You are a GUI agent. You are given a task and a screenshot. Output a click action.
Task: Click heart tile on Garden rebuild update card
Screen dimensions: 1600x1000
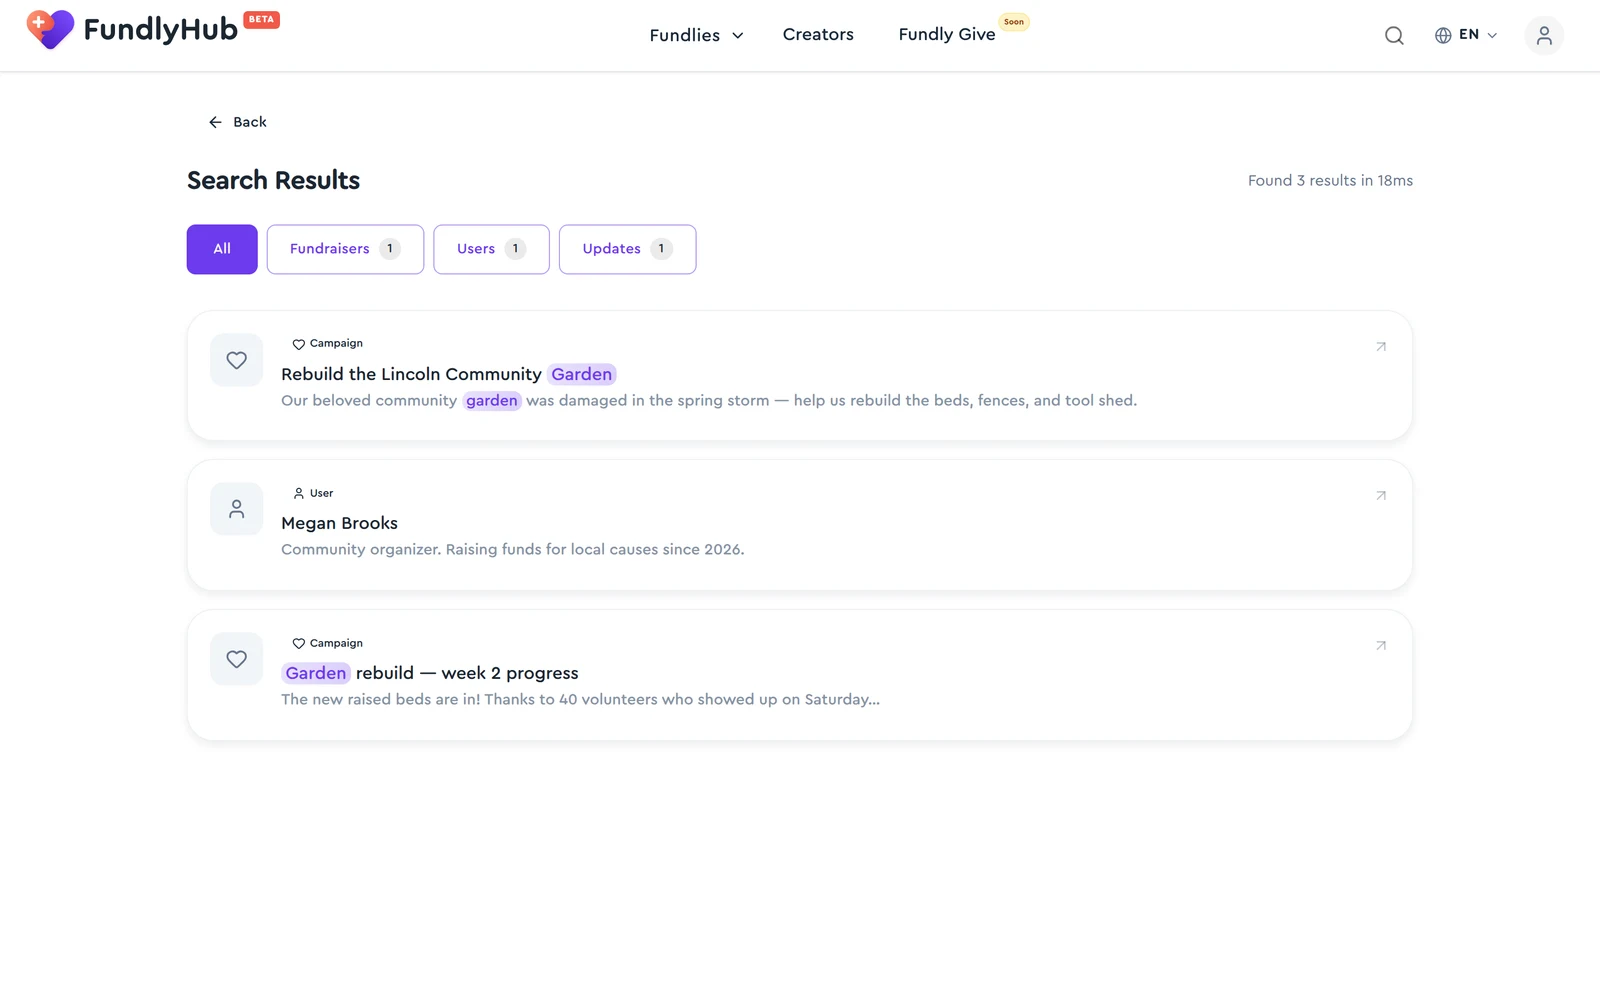(x=236, y=659)
